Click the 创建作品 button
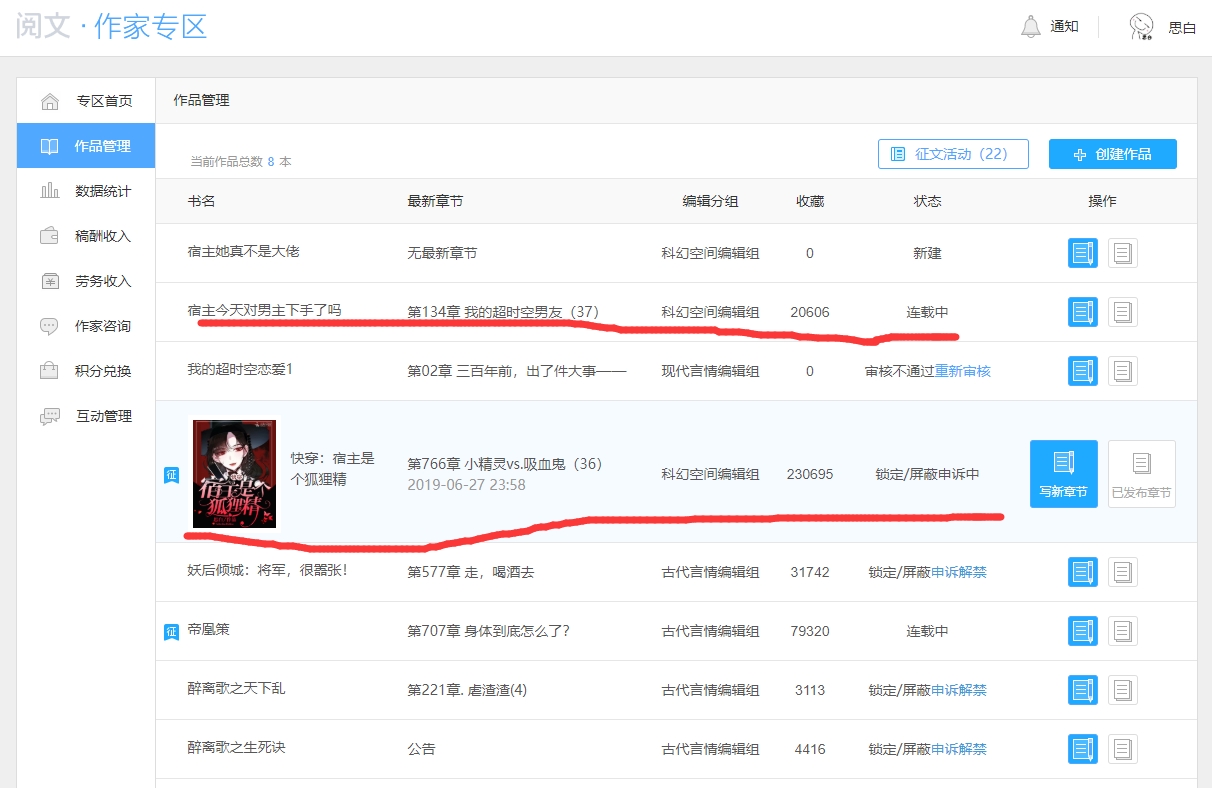The height and width of the screenshot is (788, 1212). click(1112, 154)
